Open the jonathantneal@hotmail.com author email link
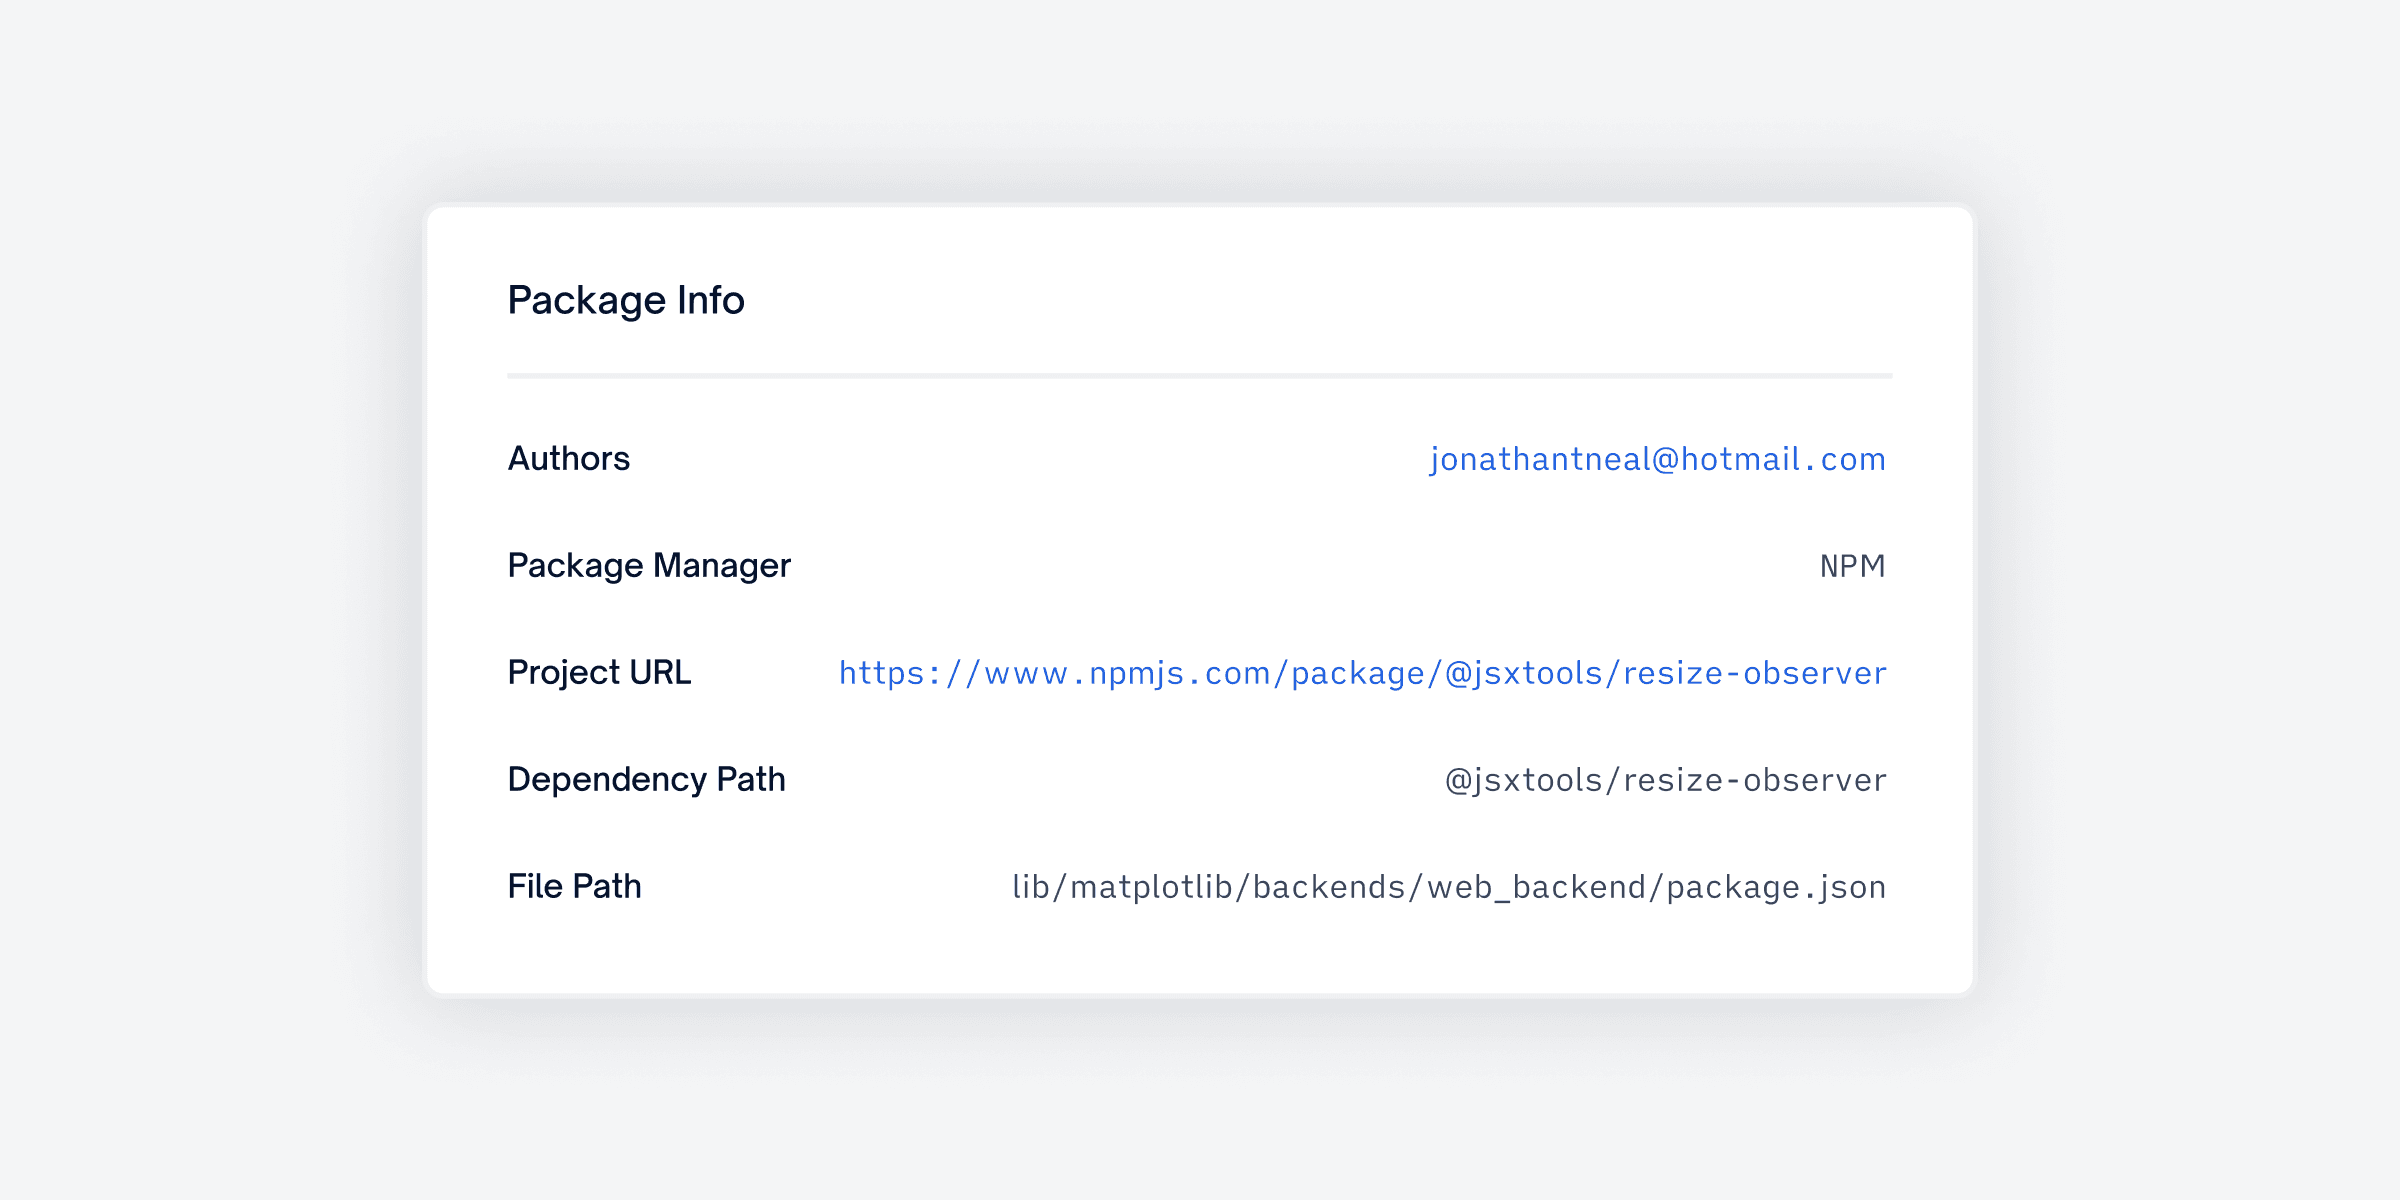The width and height of the screenshot is (2400, 1200). click(1657, 459)
